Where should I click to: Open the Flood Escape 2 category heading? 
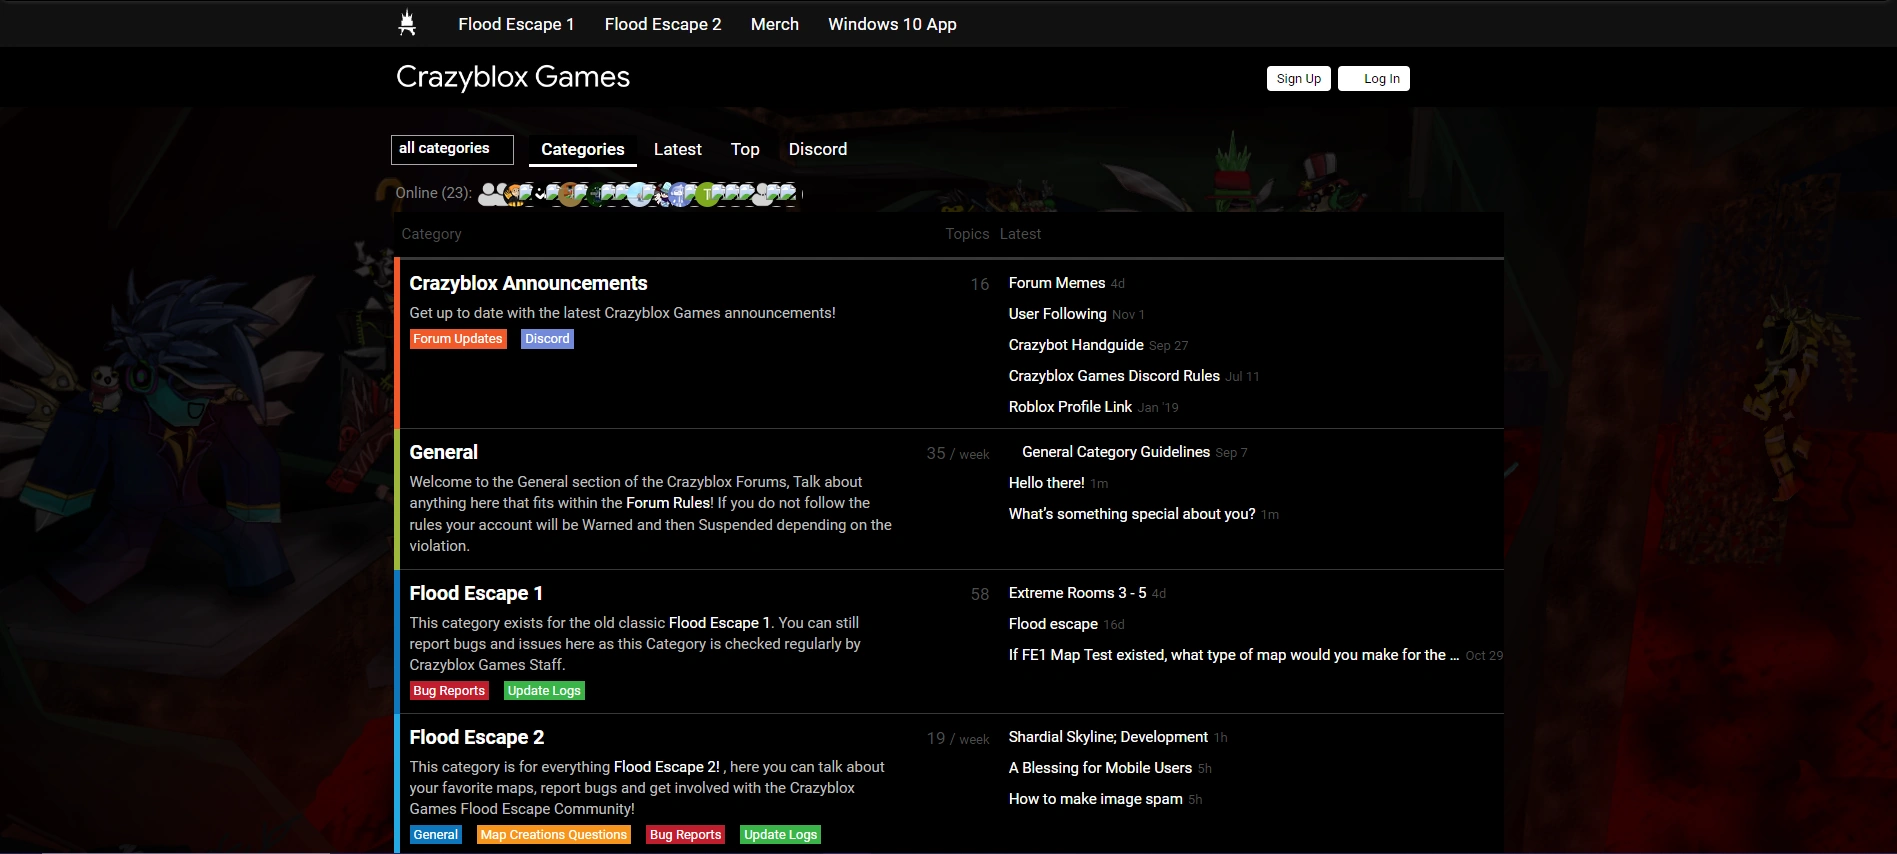click(x=477, y=738)
